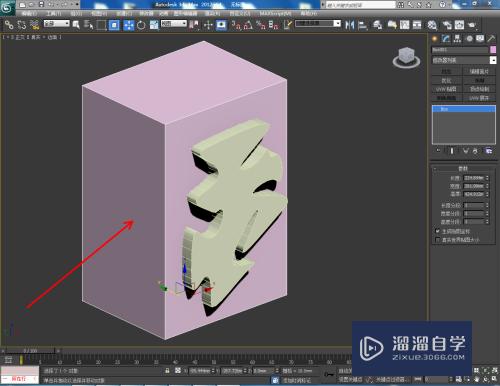Screen dimensions: 500x386
Task: Switch to the Utilities panel tab
Action: coord(491,39)
